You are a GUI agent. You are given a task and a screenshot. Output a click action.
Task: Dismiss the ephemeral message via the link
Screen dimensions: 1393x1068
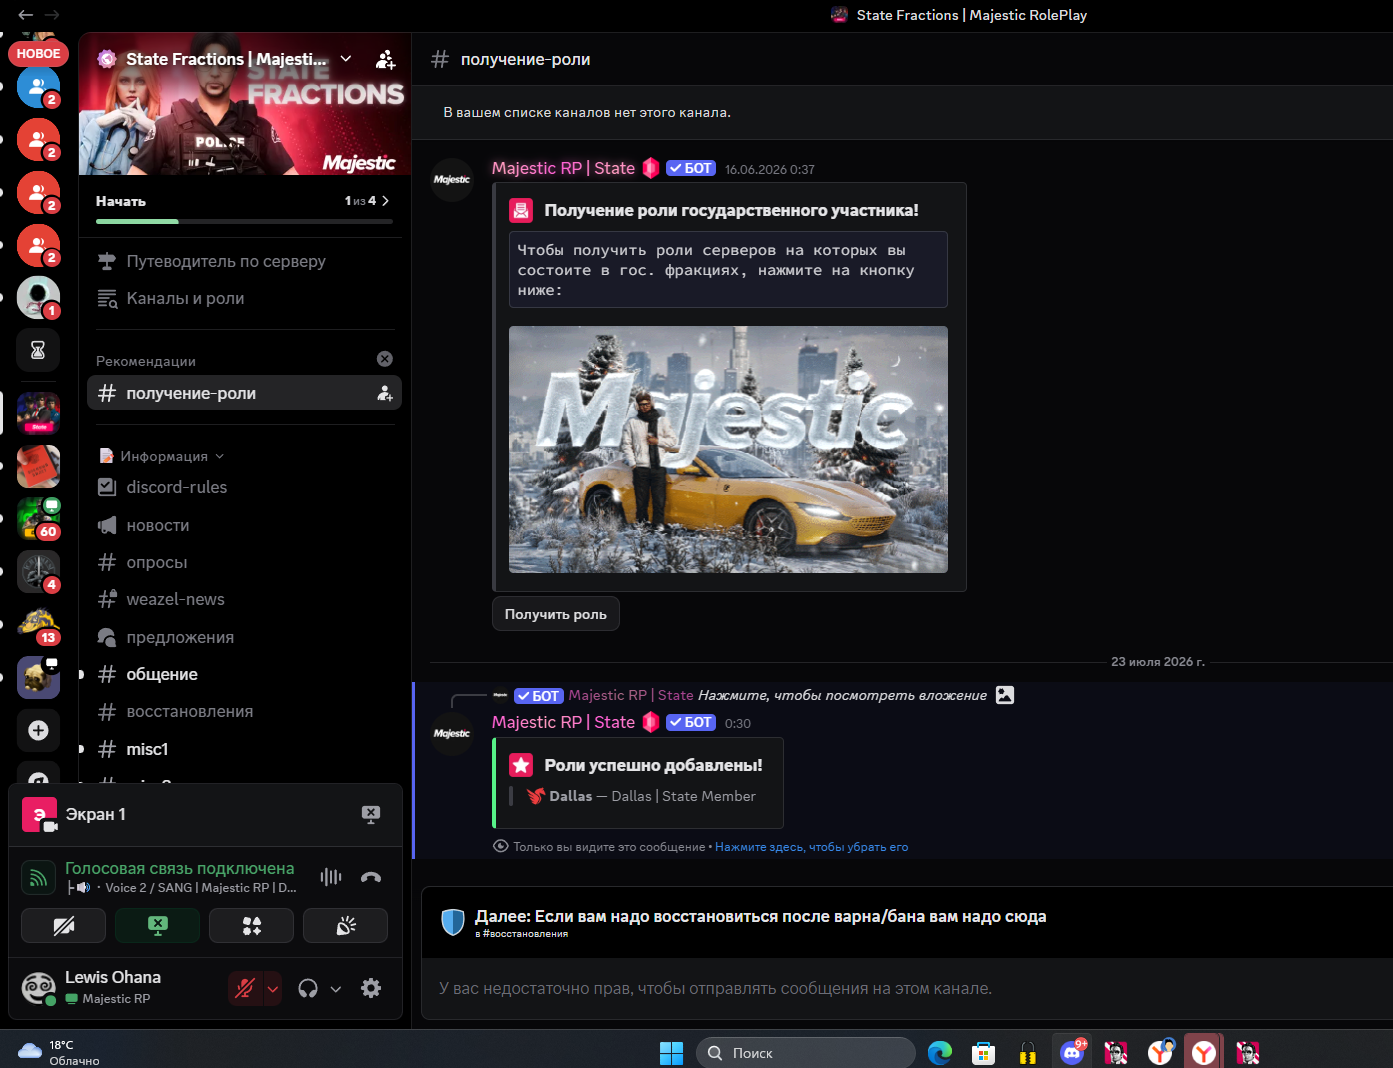coord(812,847)
